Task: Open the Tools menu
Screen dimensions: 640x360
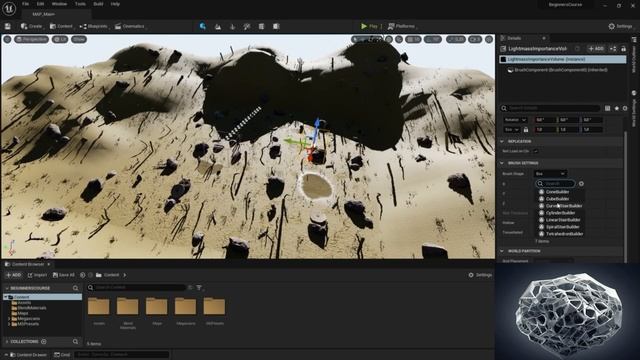Action: click(x=80, y=4)
